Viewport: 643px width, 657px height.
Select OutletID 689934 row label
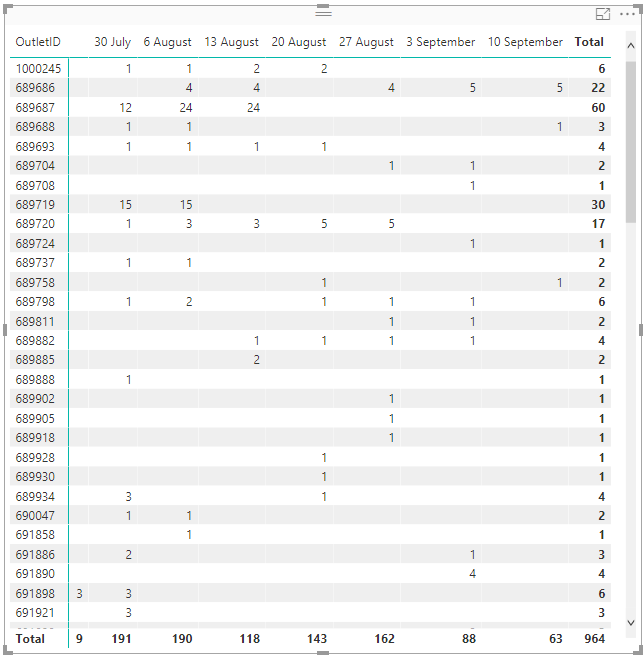tap(35, 497)
